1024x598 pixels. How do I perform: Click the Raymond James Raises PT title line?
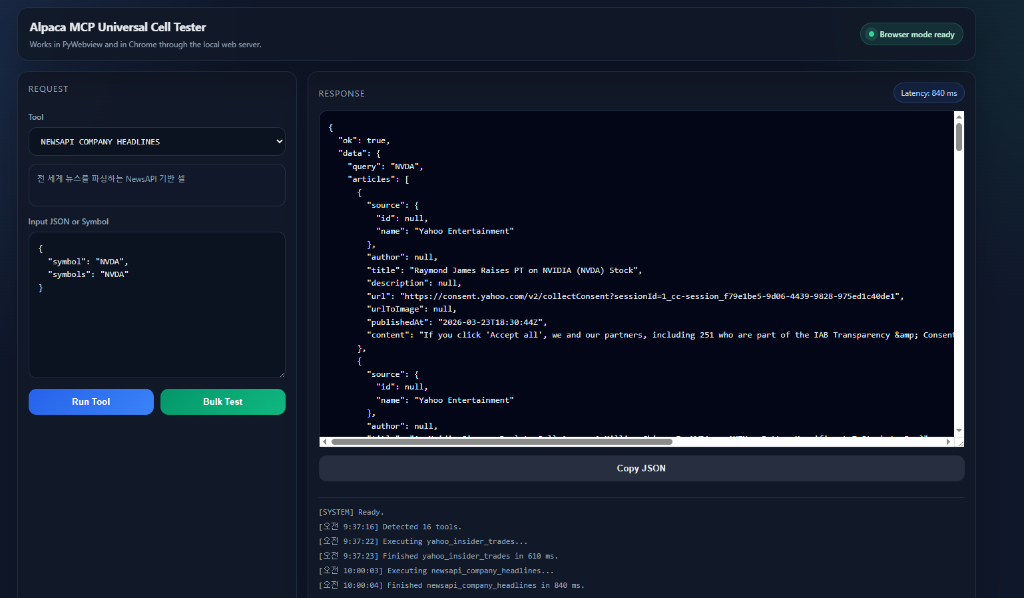tap(504, 270)
